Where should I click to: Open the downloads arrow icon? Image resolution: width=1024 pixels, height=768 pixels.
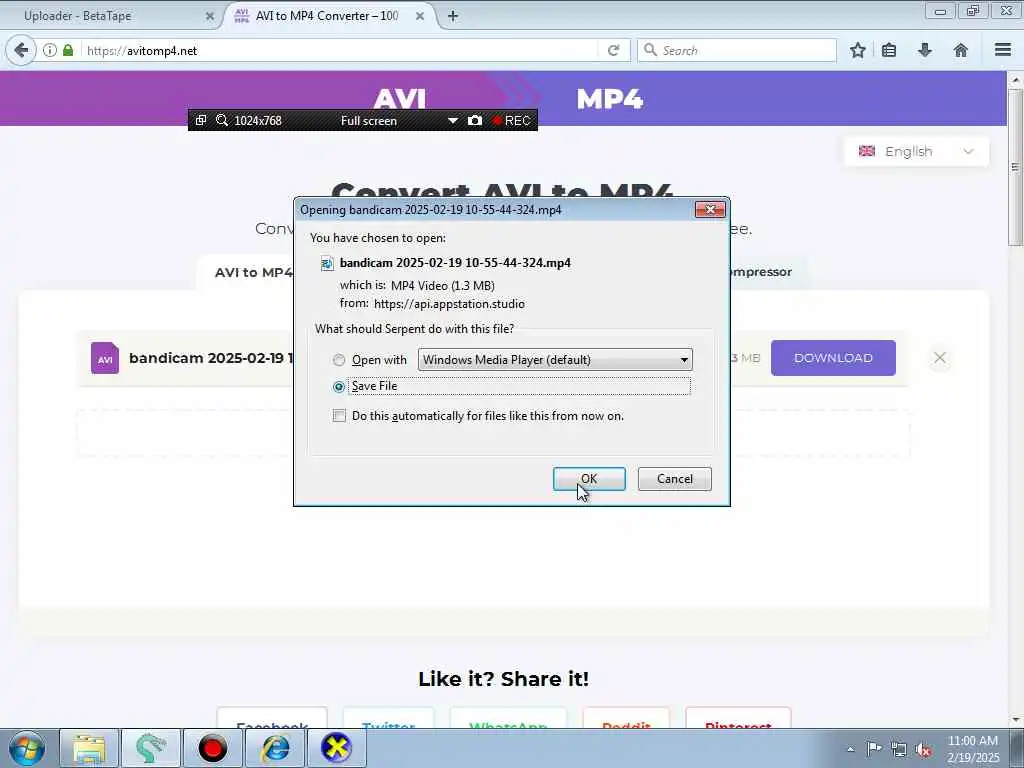[925, 50]
